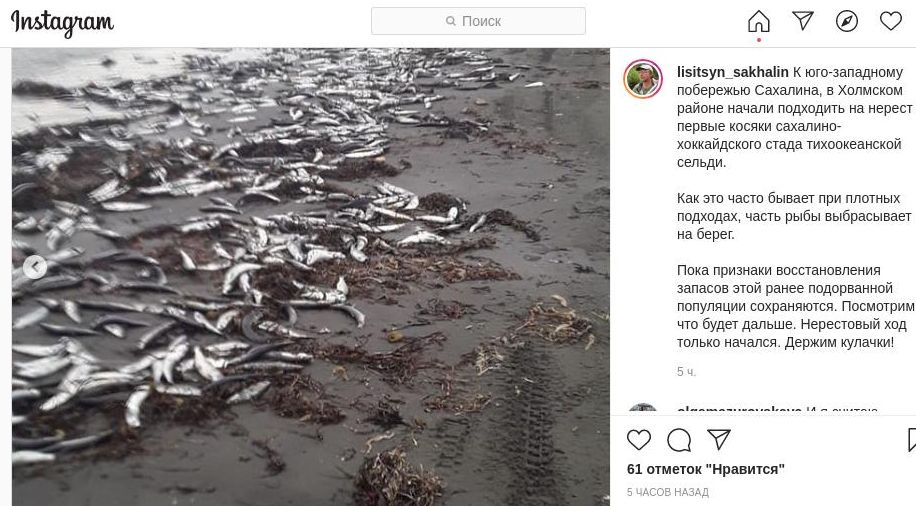Show previous photo with the left arrow
The image size is (916, 506).
click(x=34, y=267)
